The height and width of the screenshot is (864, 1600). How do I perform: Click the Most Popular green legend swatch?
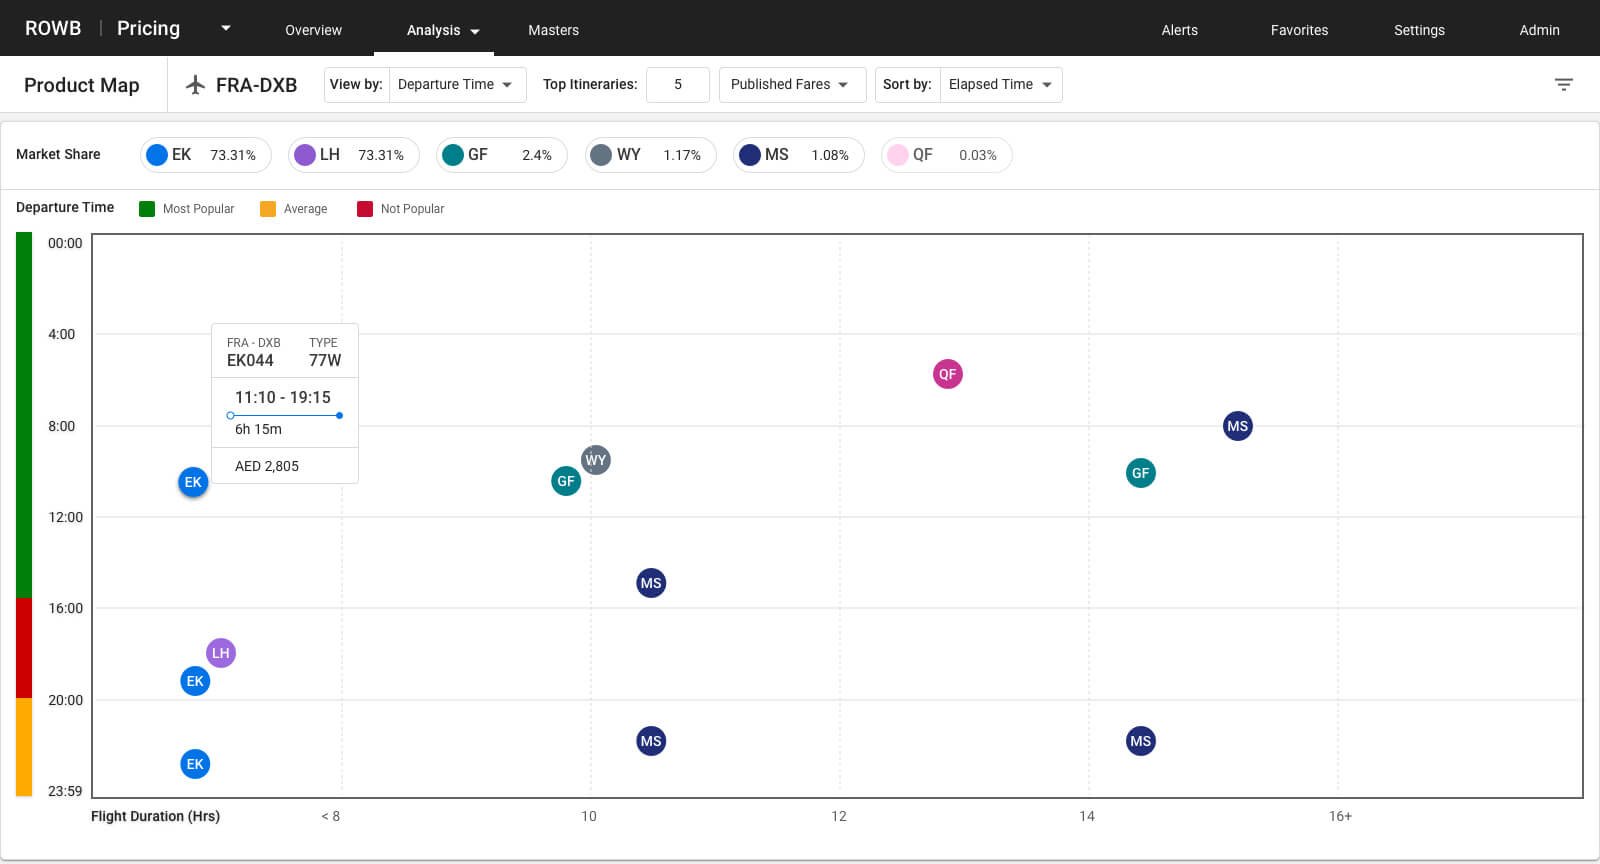point(147,209)
